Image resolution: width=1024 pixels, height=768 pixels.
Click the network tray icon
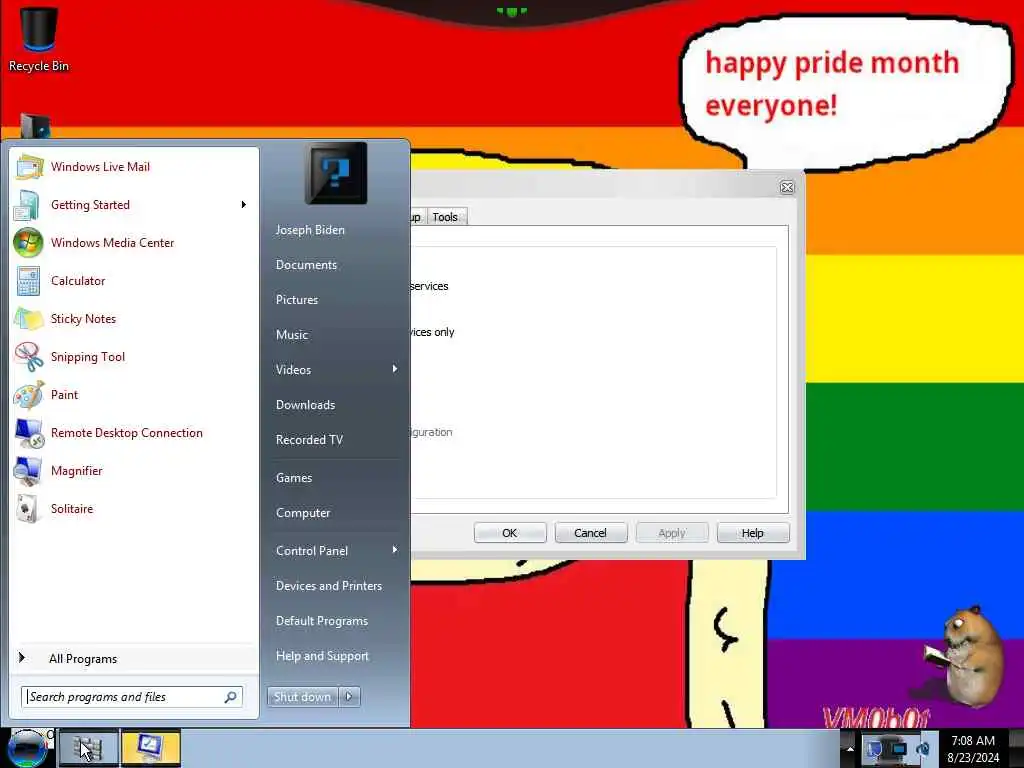pos(899,748)
